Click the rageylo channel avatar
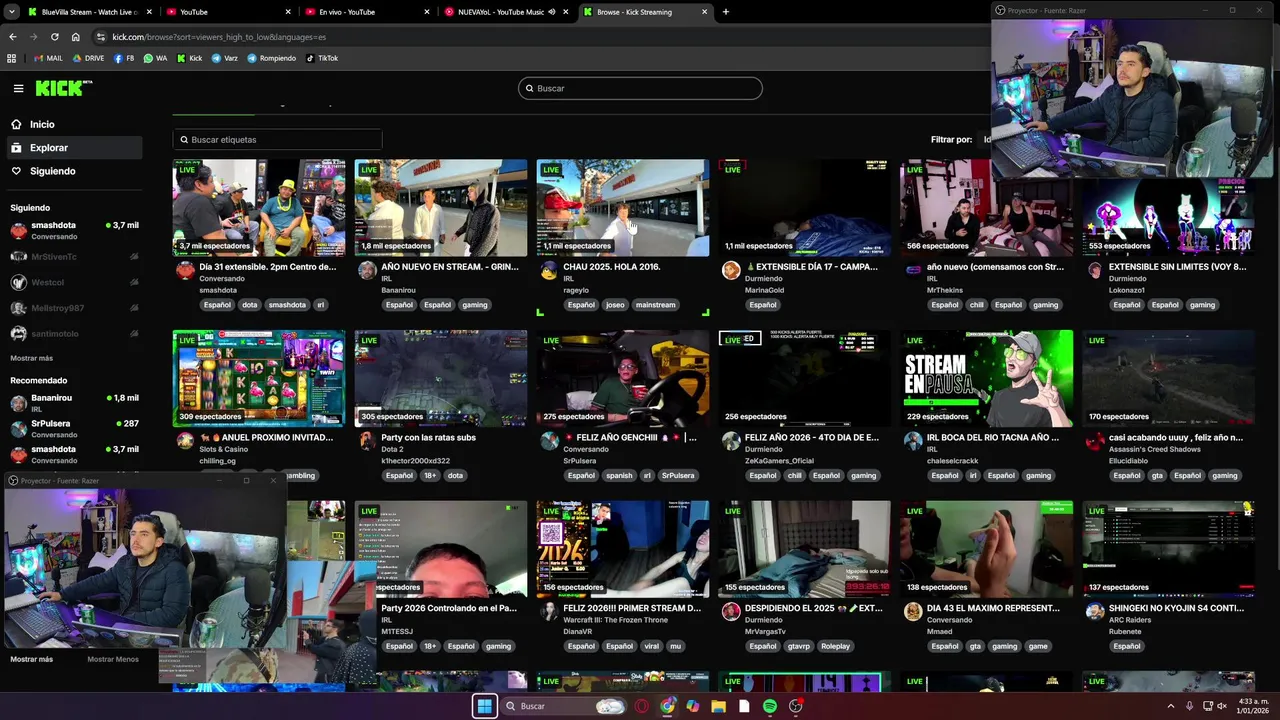The height and width of the screenshot is (720, 1280). point(549,270)
